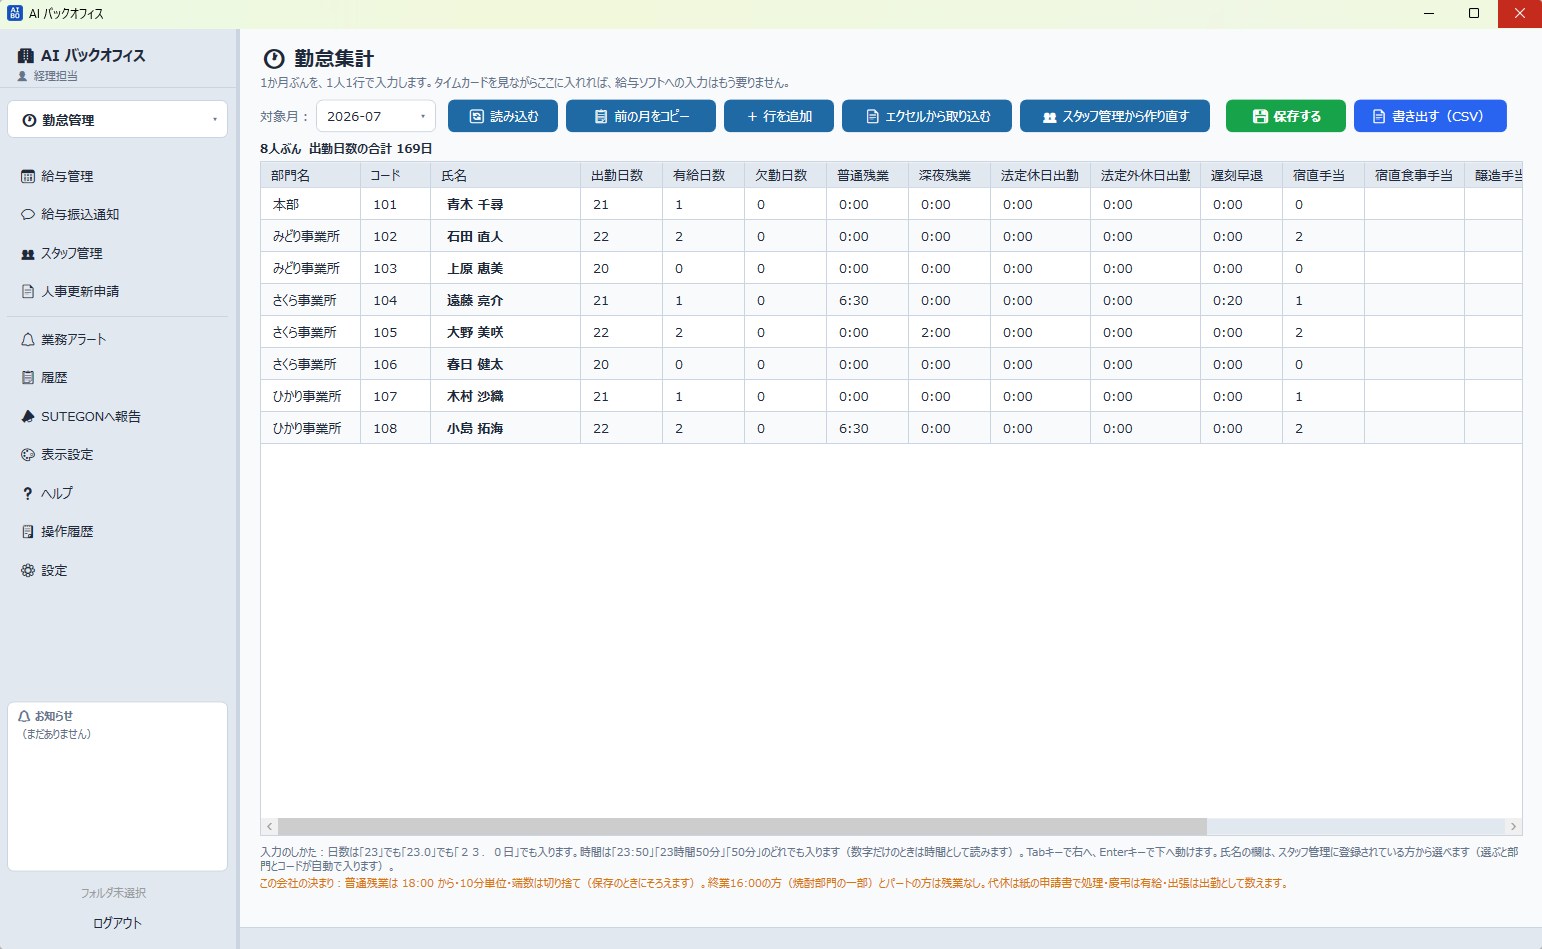This screenshot has height=949, width=1542.
Task: Click the icon on スタッフ管理から作り直す button
Action: click(1050, 117)
